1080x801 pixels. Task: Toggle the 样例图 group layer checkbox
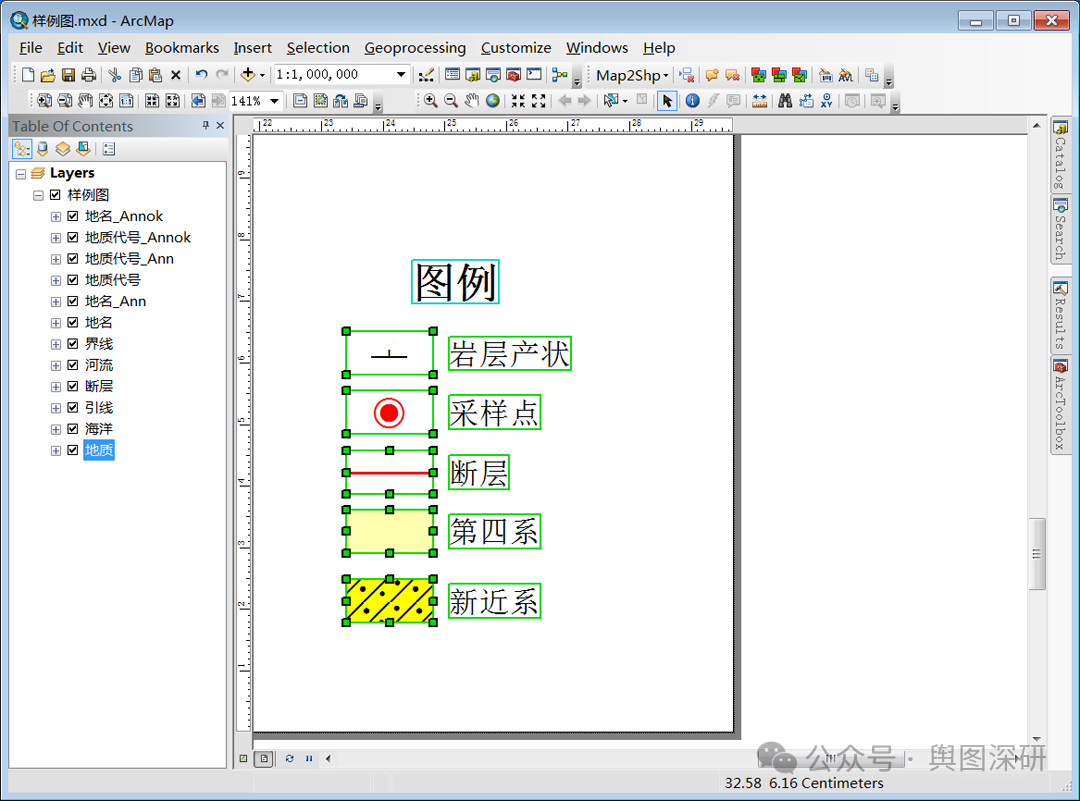point(55,195)
